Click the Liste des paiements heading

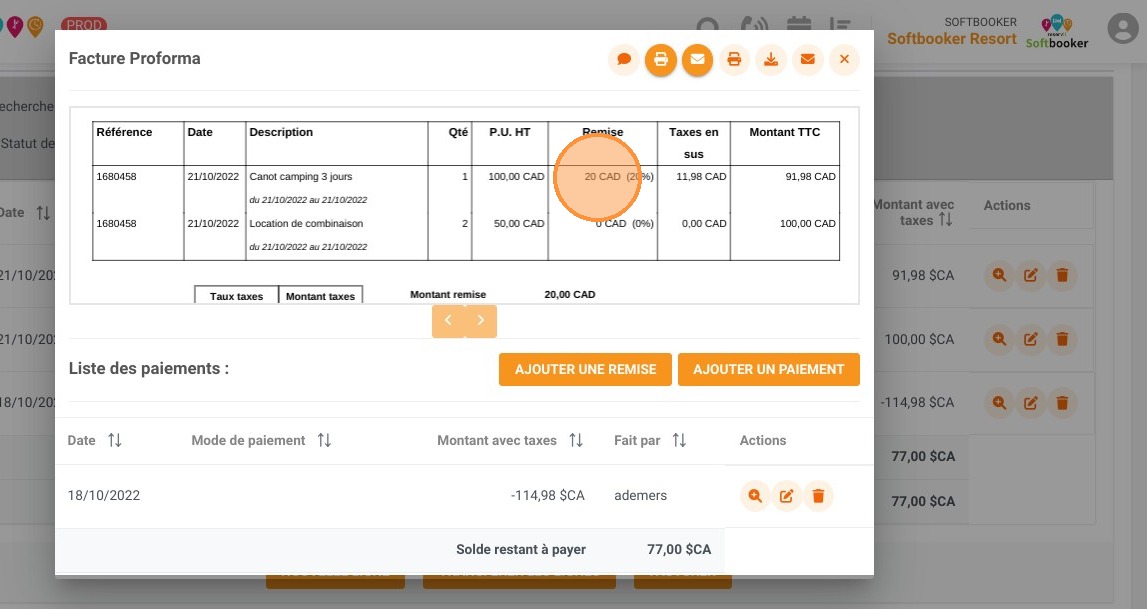148,368
